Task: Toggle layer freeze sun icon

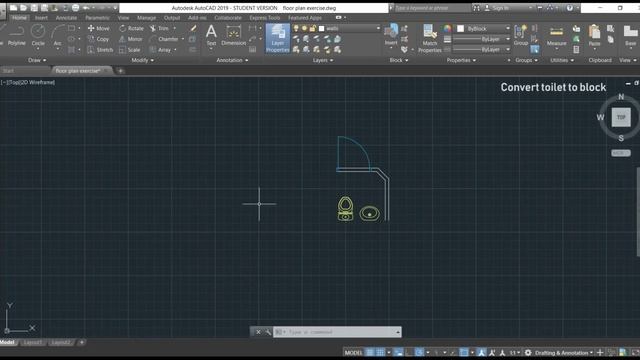Action: (x=304, y=28)
